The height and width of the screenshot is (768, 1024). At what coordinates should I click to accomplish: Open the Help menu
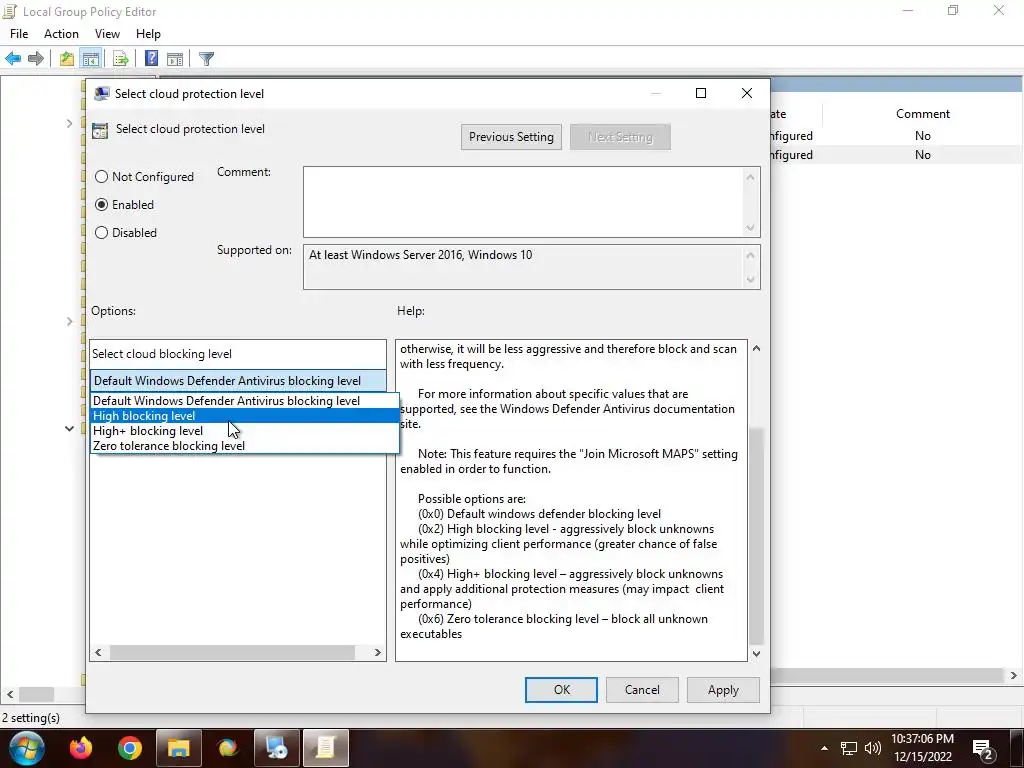pos(148,34)
